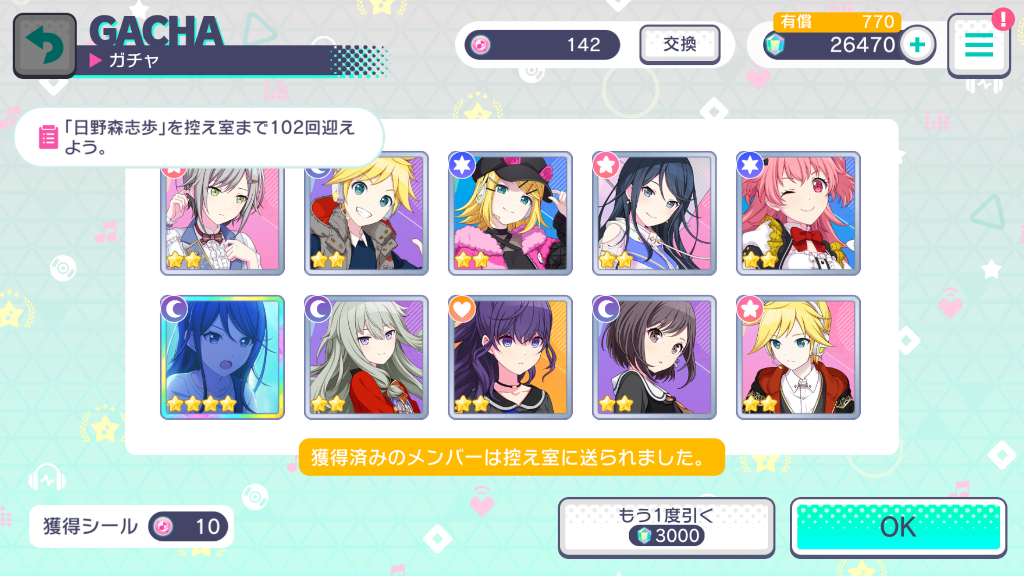The image size is (1024, 576).
Task: Tap the green back arrow button
Action: pyautogui.click(x=44, y=46)
